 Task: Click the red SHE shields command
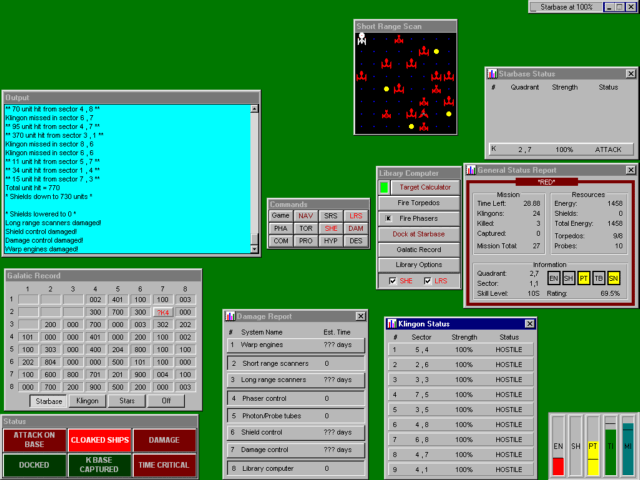[331, 229]
